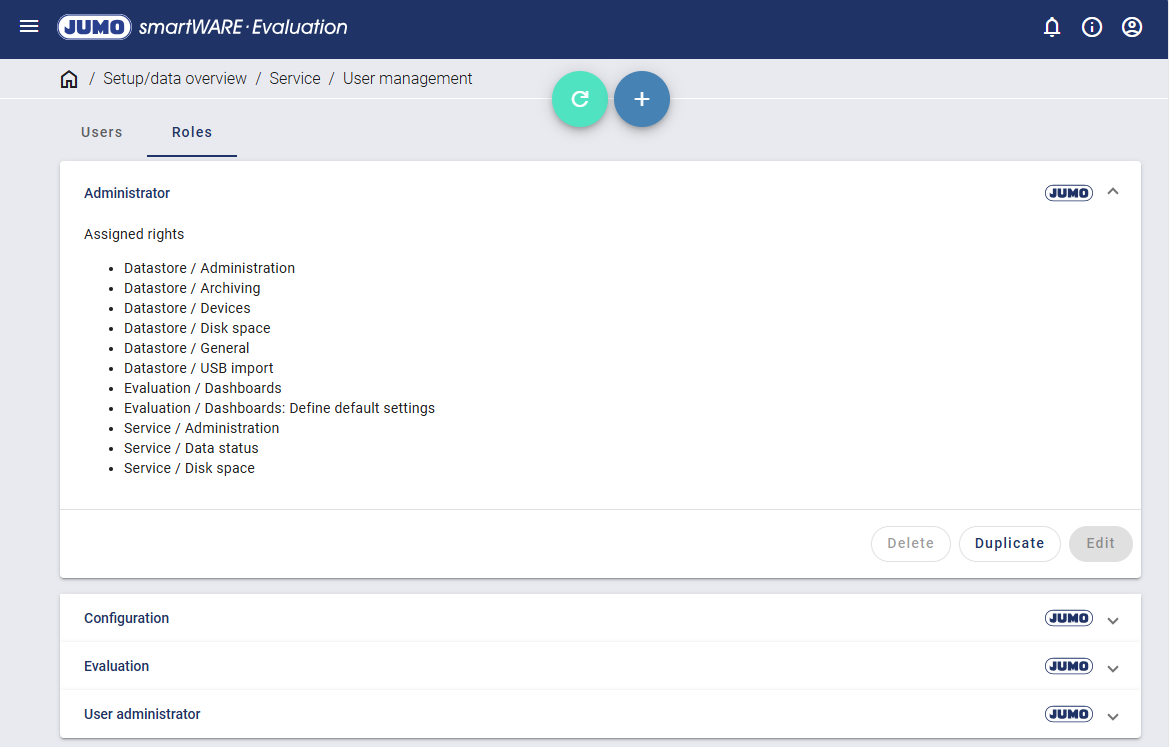Screen dimensions: 1169x747
Task: Select the Roles tab
Action: pos(192,132)
